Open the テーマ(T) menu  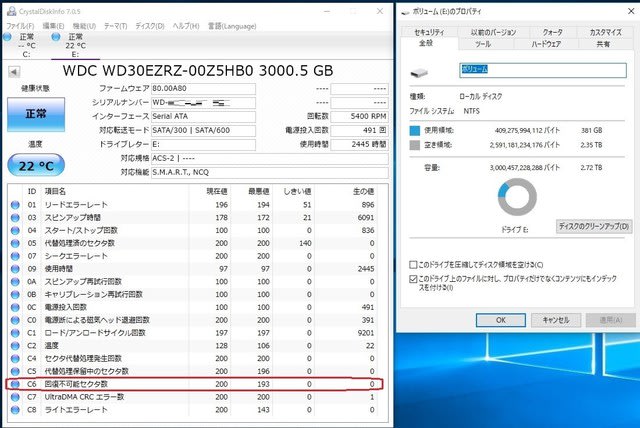[x=116, y=26]
